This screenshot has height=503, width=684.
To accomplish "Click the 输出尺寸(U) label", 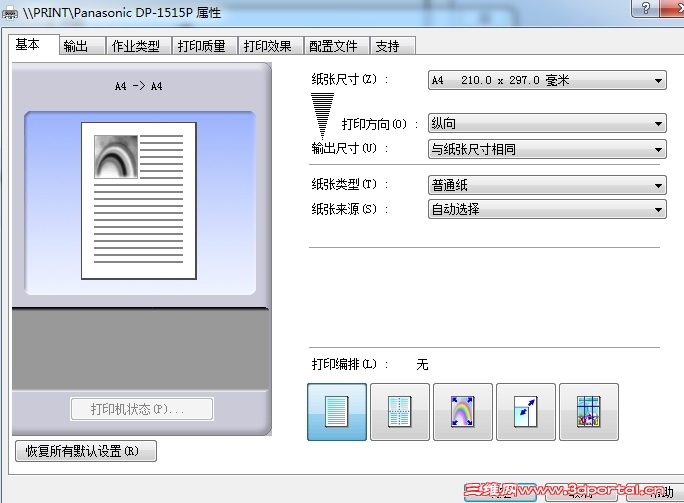I will click(x=349, y=148).
